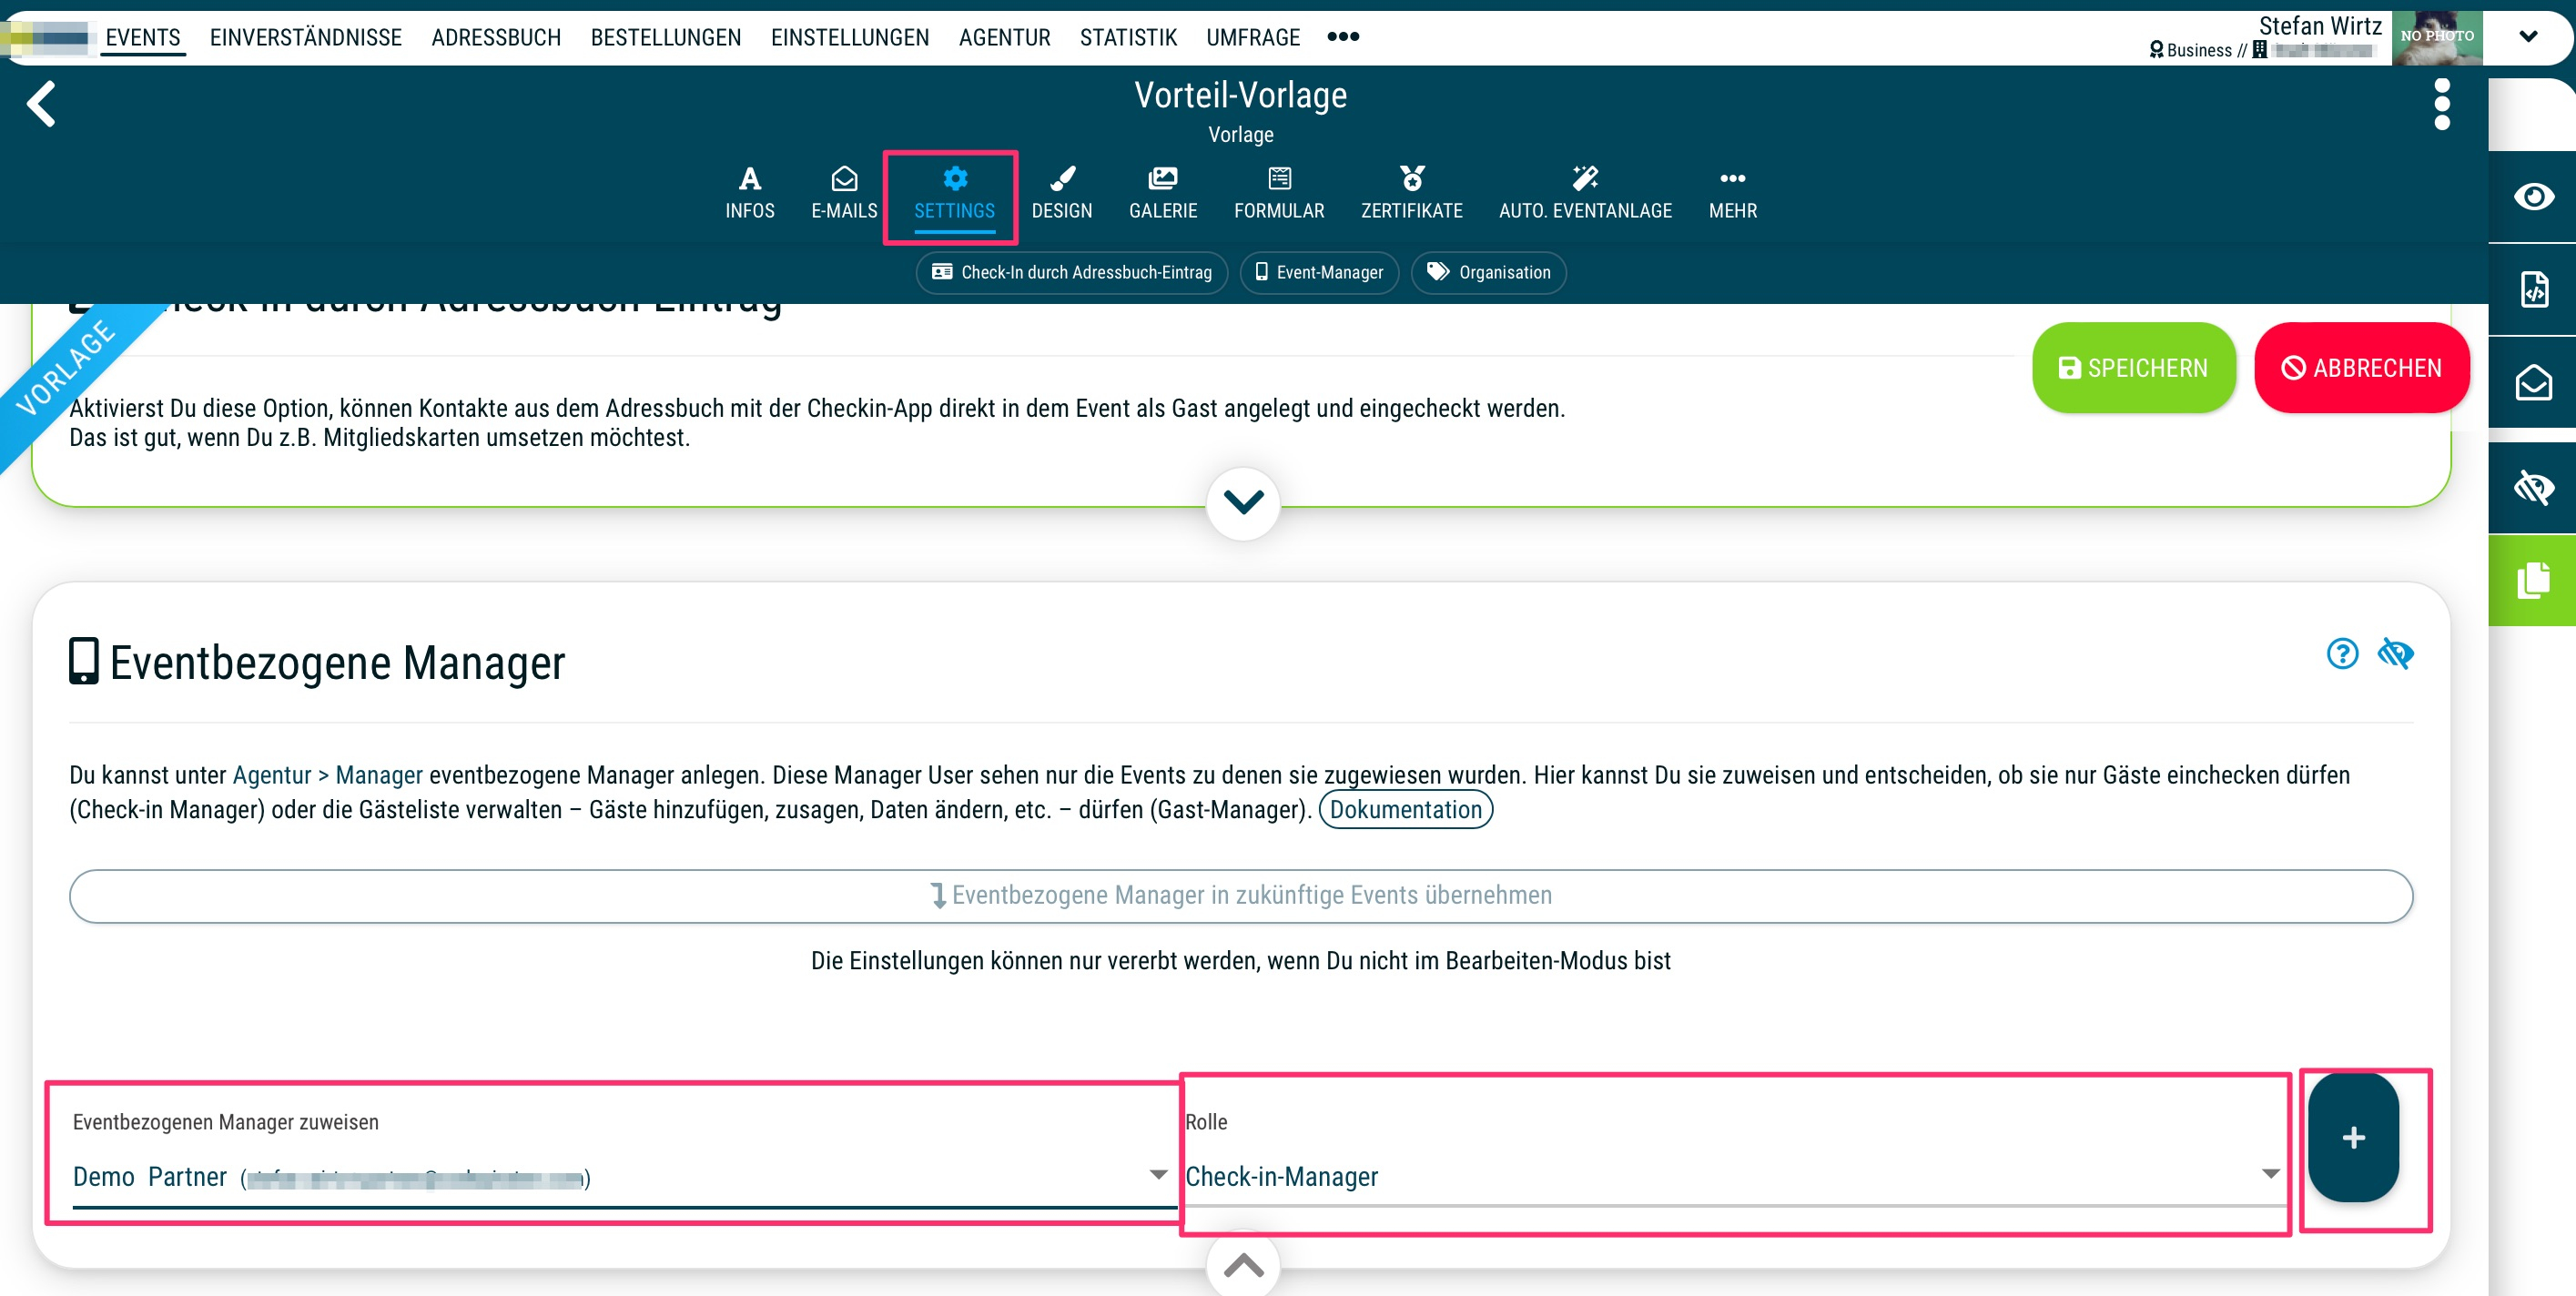The width and height of the screenshot is (2576, 1296).
Task: Click the envelope icon in right sidebar
Action: 2533,383
